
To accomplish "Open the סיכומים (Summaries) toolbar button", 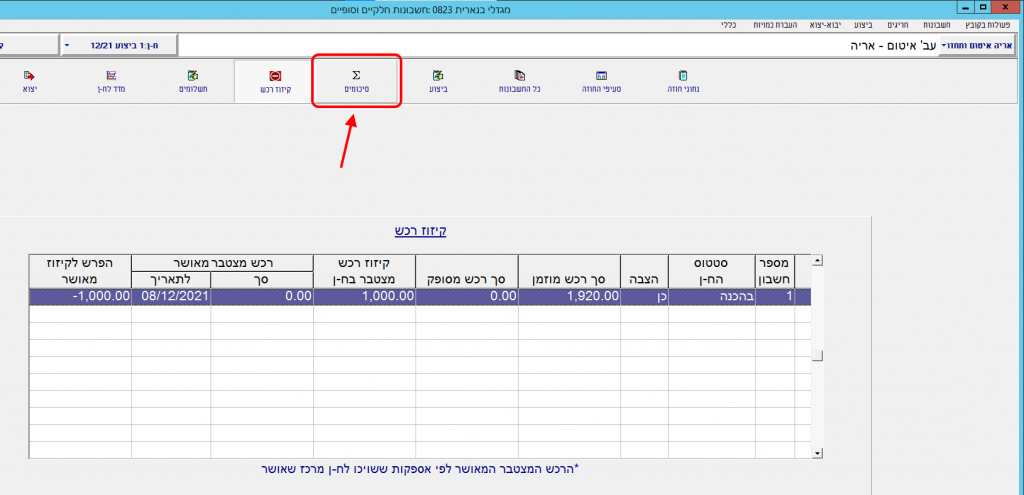I will (x=356, y=81).
